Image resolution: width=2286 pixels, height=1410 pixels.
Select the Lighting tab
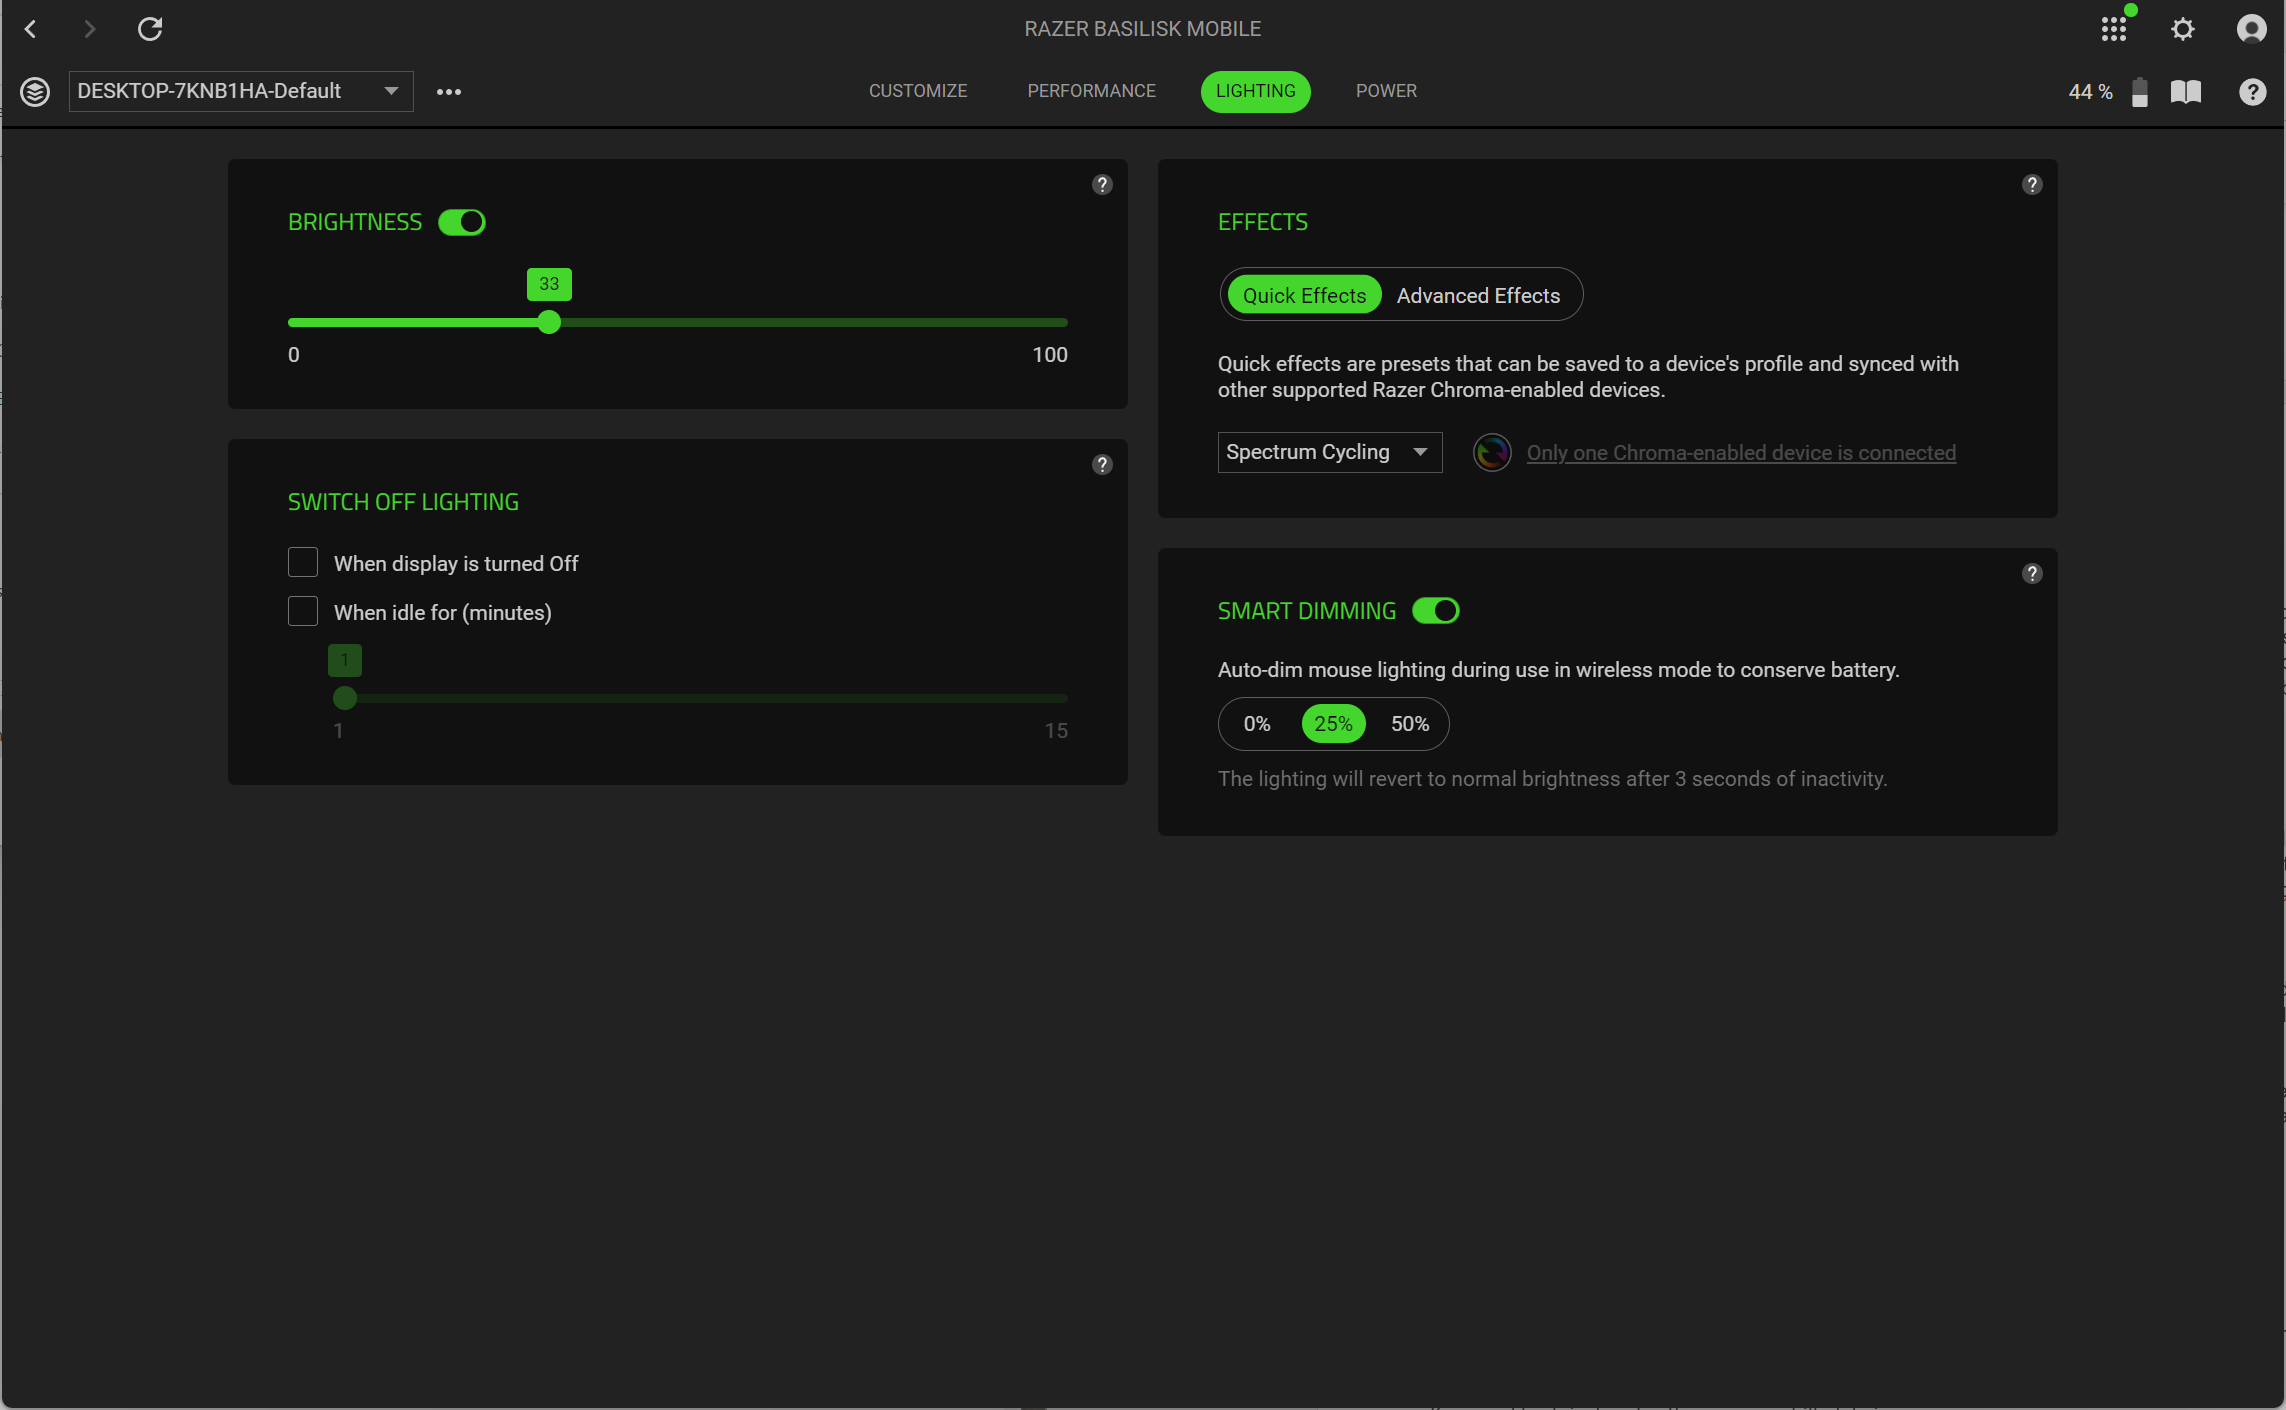pos(1256,91)
